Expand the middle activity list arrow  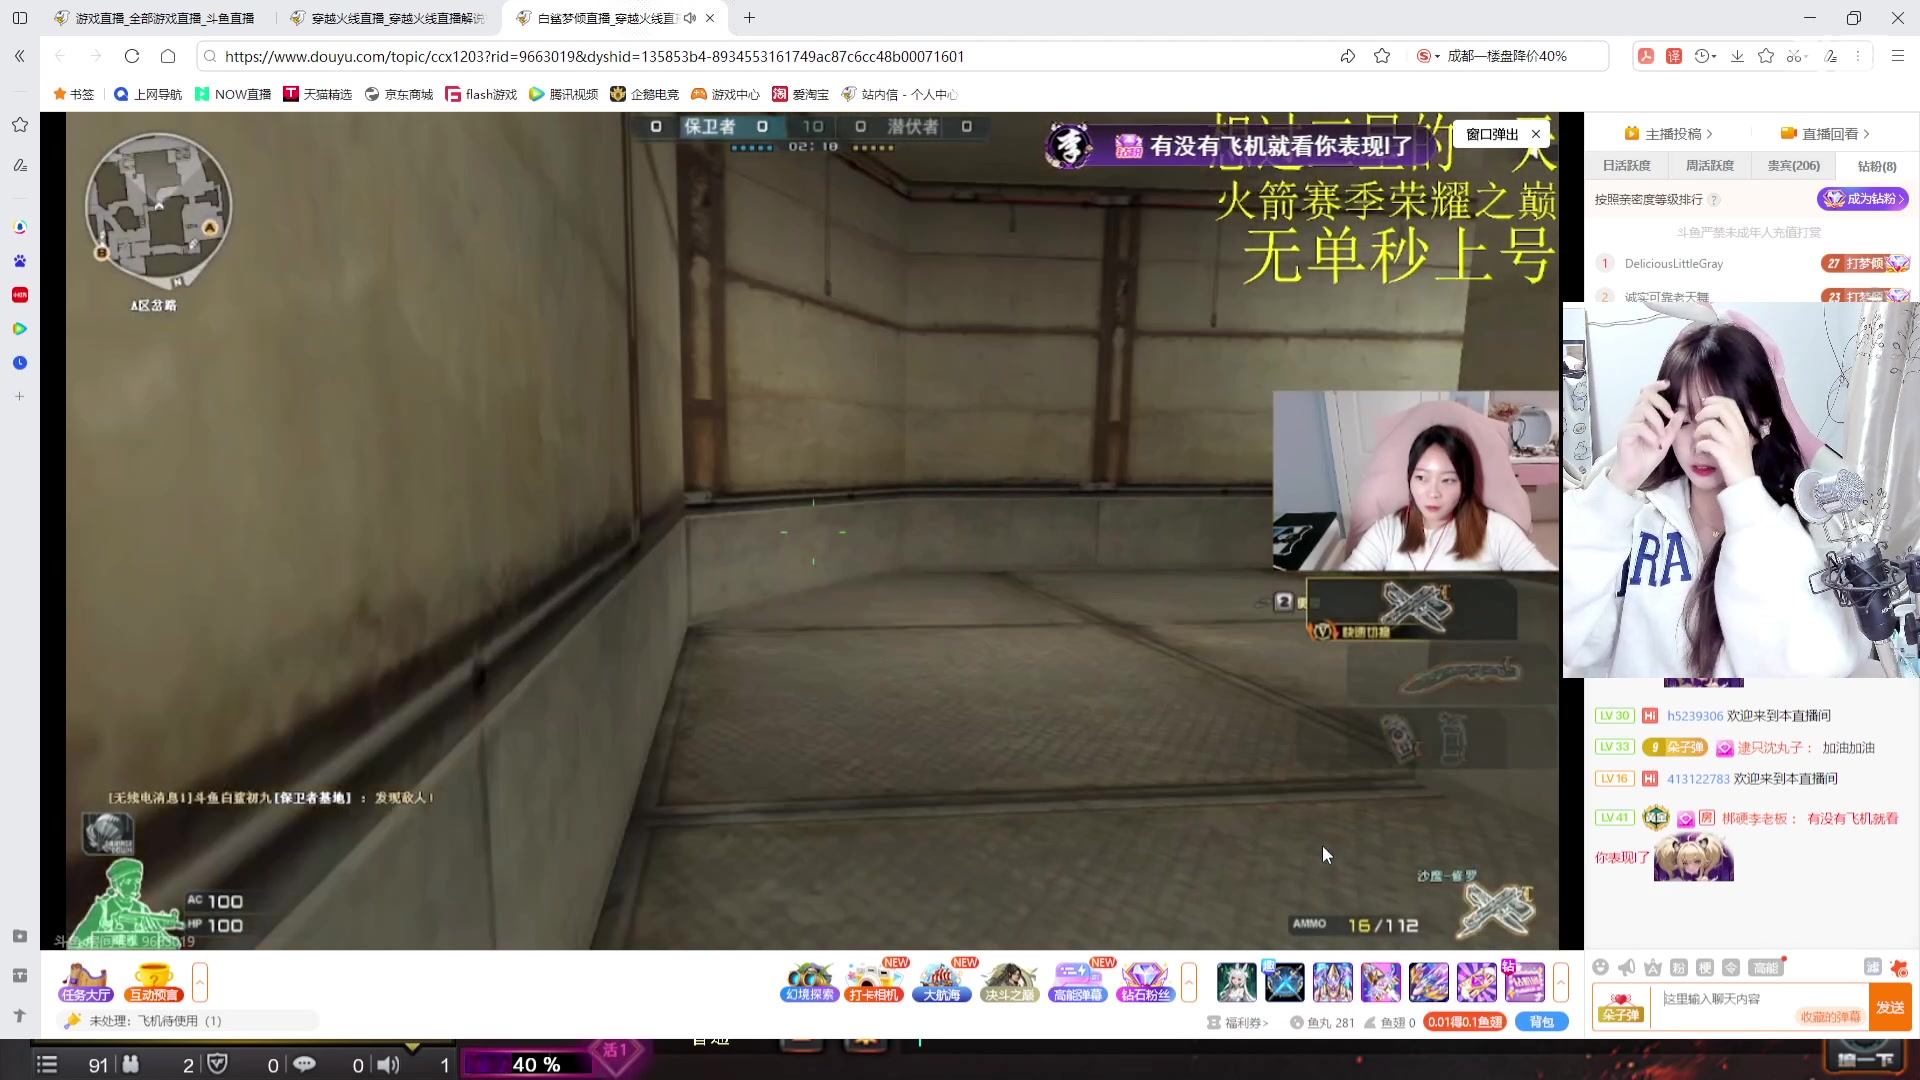click(x=1189, y=983)
